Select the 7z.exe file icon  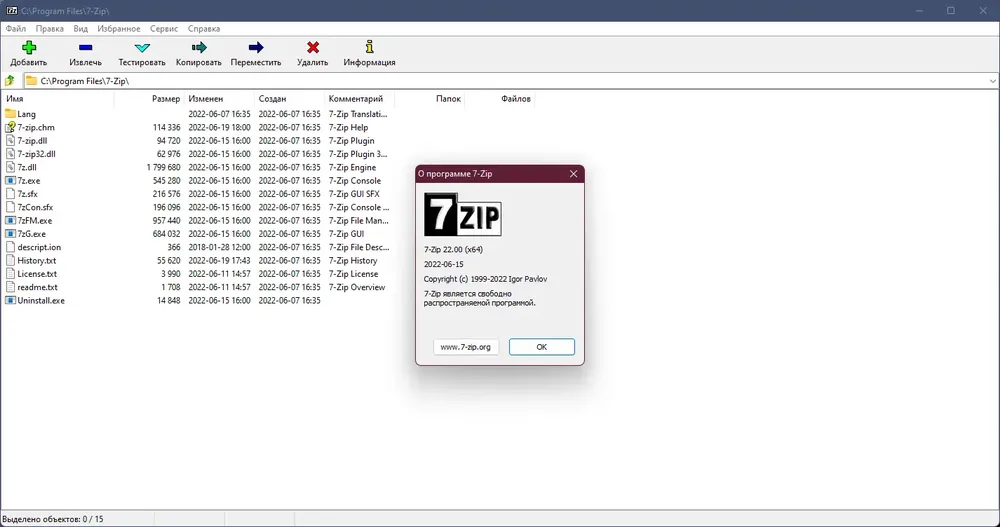tap(10, 181)
